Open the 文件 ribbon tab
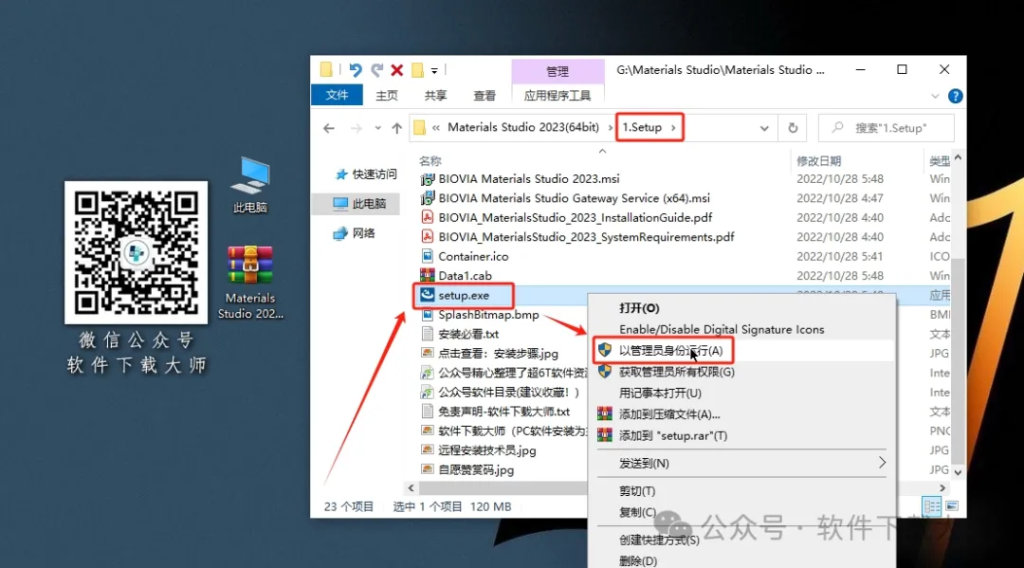The width and height of the screenshot is (1024, 568). click(x=337, y=95)
